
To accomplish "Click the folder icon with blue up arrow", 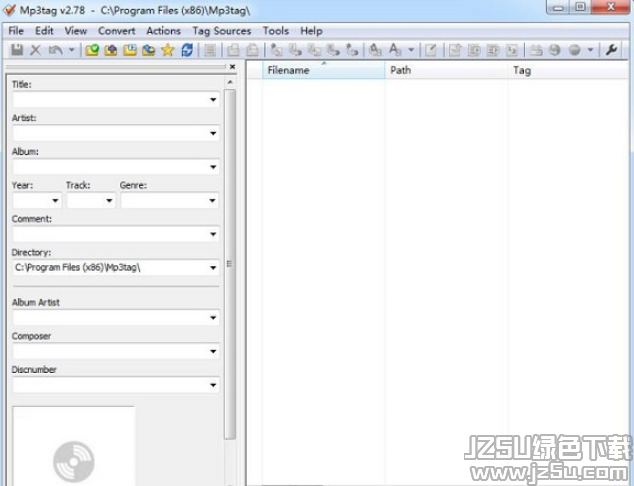I will click(x=111, y=50).
